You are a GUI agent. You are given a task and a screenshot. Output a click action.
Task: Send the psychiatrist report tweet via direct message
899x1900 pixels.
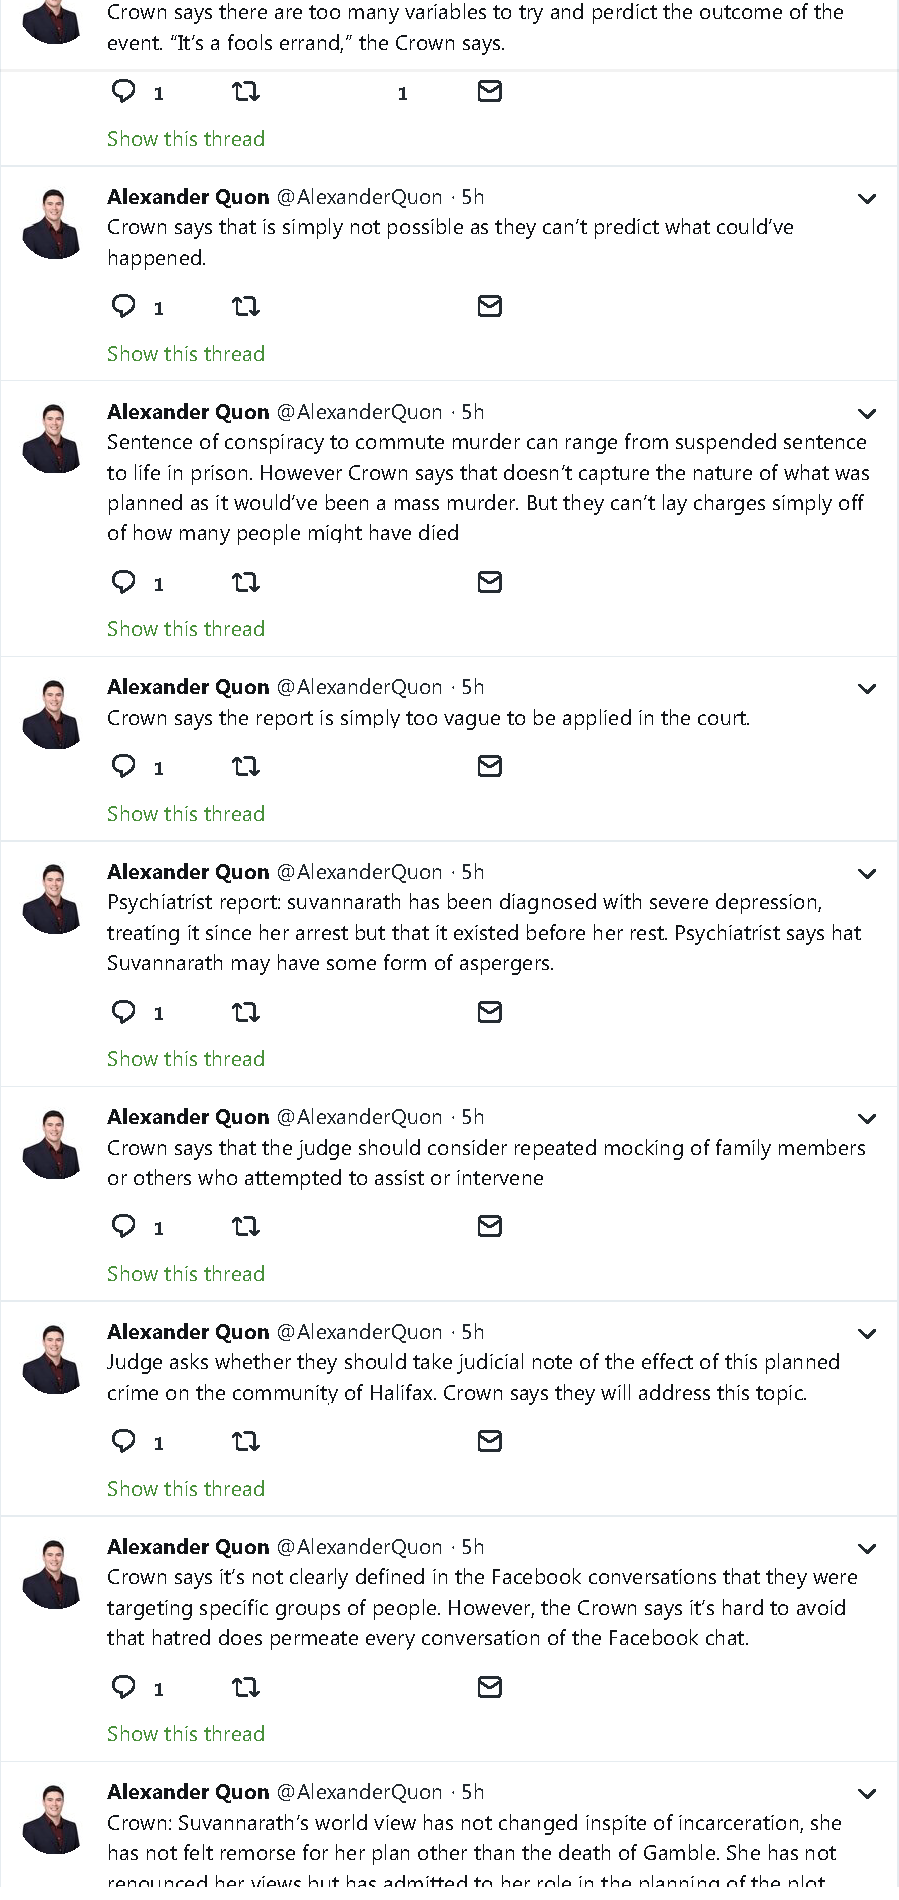(x=489, y=1012)
